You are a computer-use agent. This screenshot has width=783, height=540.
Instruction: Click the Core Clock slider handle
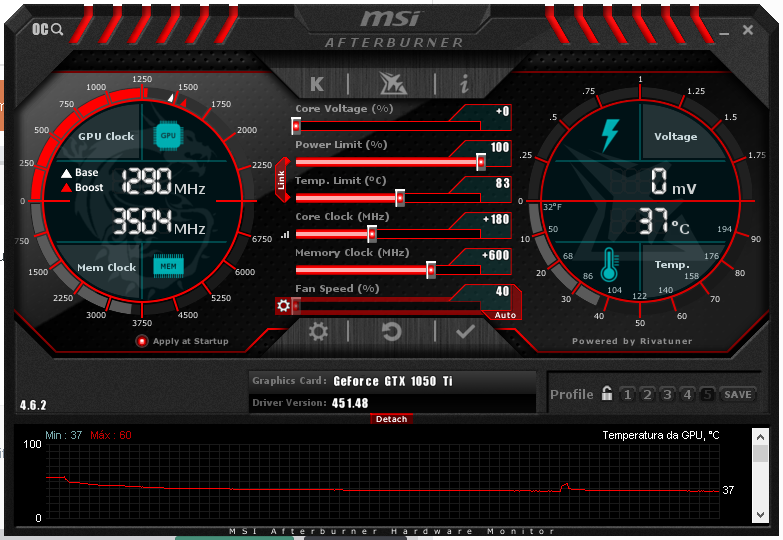(372, 234)
